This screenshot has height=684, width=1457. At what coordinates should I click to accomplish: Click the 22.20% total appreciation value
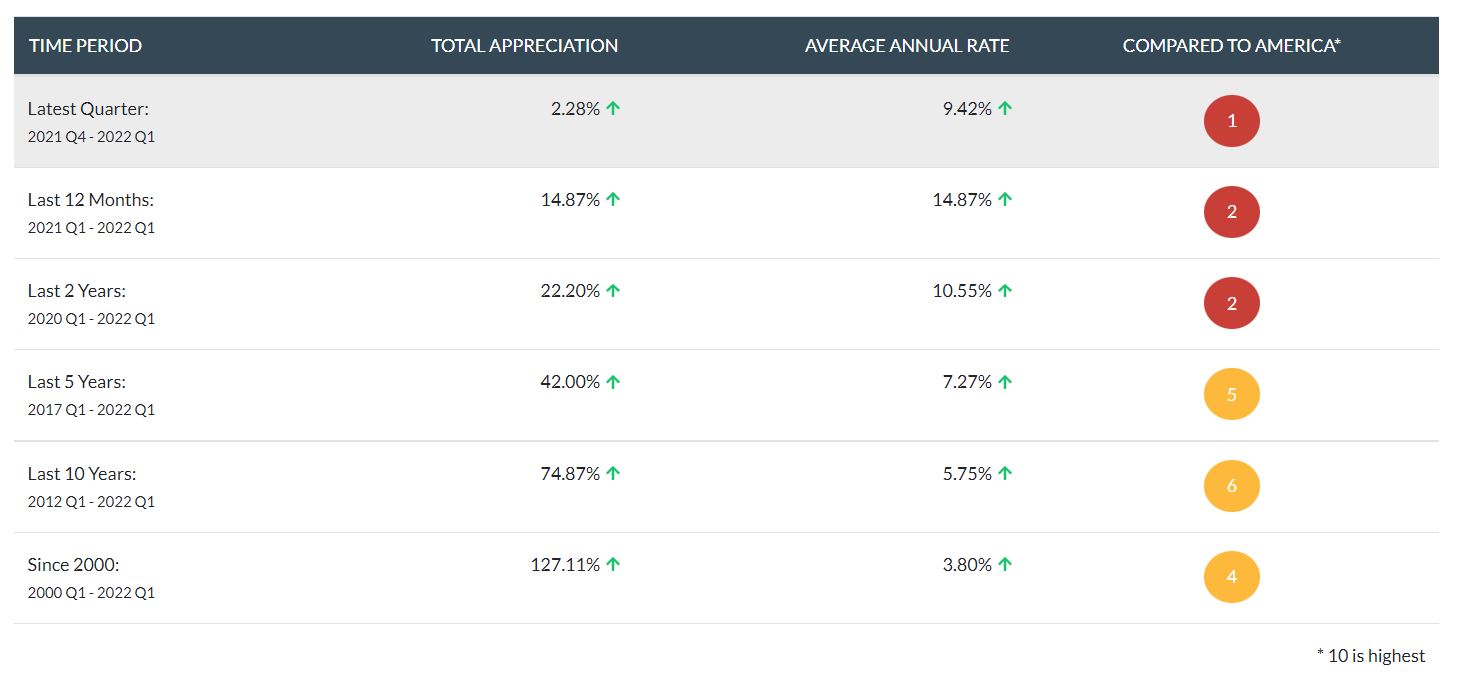pyautogui.click(x=570, y=291)
